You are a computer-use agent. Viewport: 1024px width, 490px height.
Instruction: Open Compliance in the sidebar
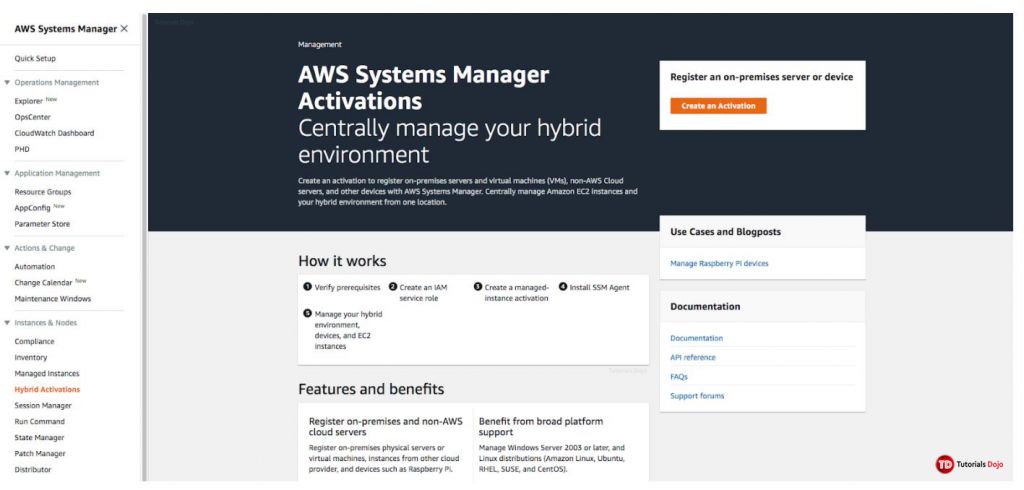(35, 342)
